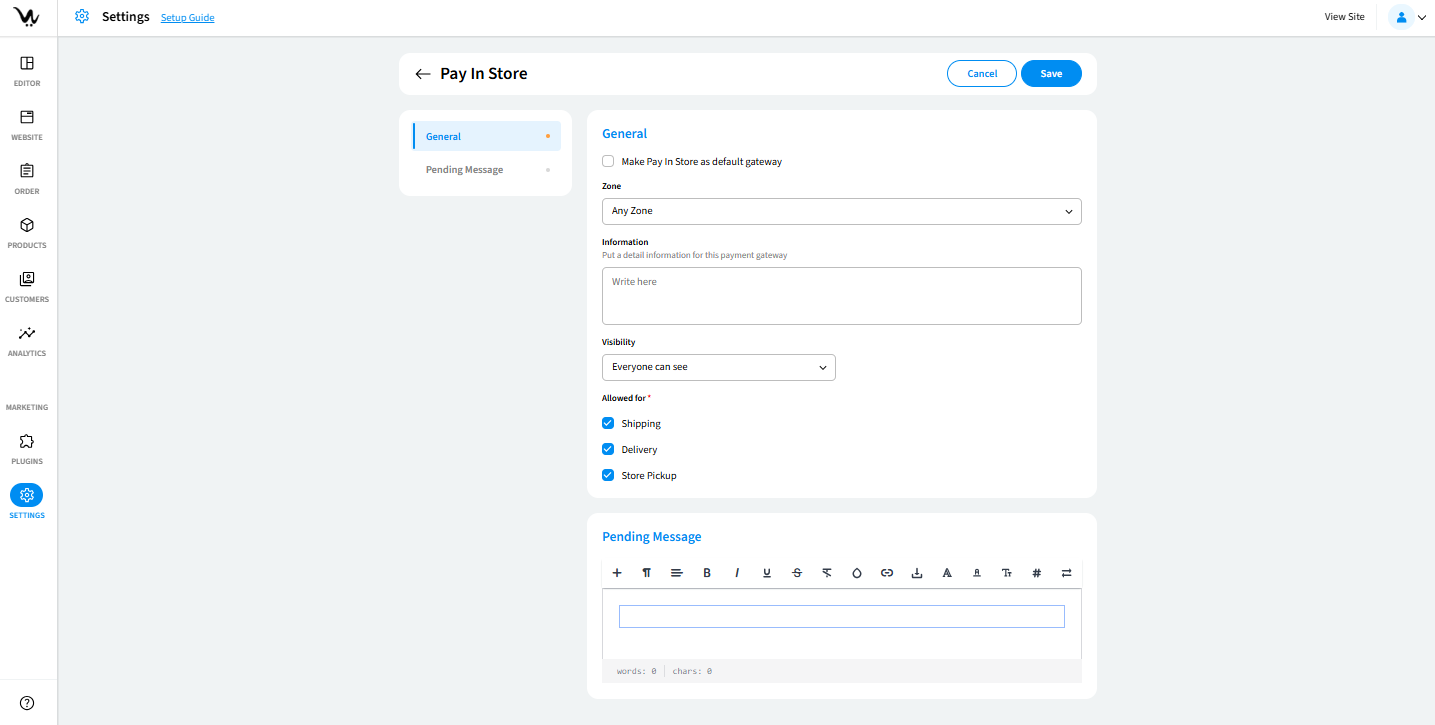
Task: Click the Save button
Action: tap(1051, 74)
